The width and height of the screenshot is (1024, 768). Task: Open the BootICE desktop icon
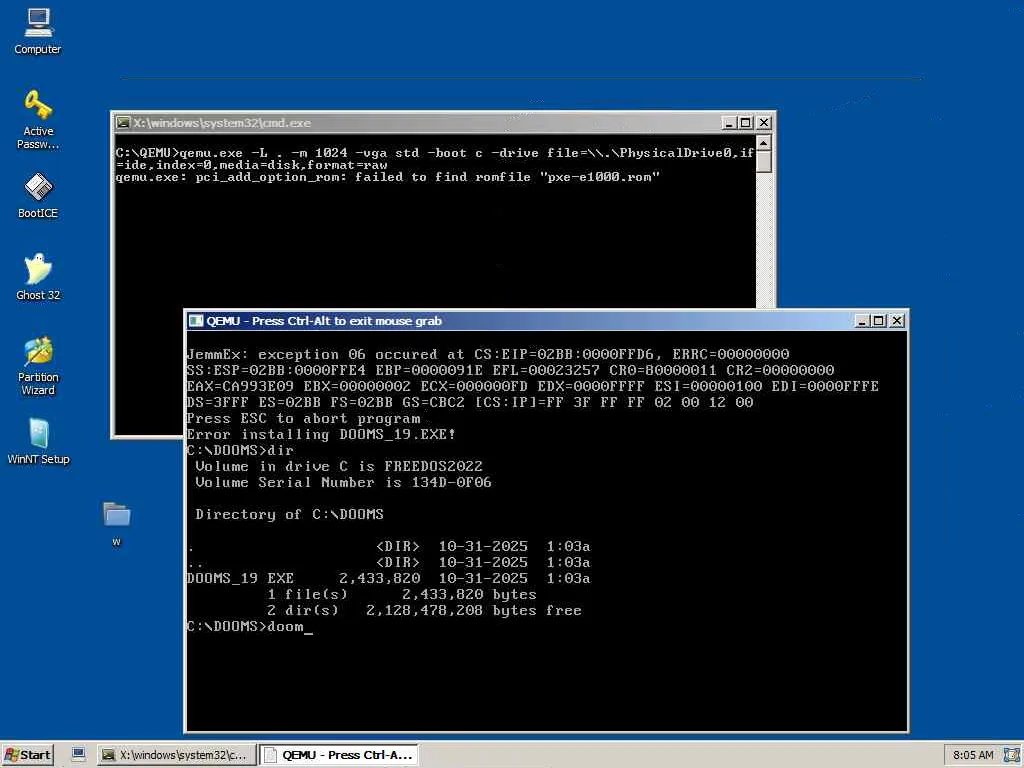tap(38, 196)
